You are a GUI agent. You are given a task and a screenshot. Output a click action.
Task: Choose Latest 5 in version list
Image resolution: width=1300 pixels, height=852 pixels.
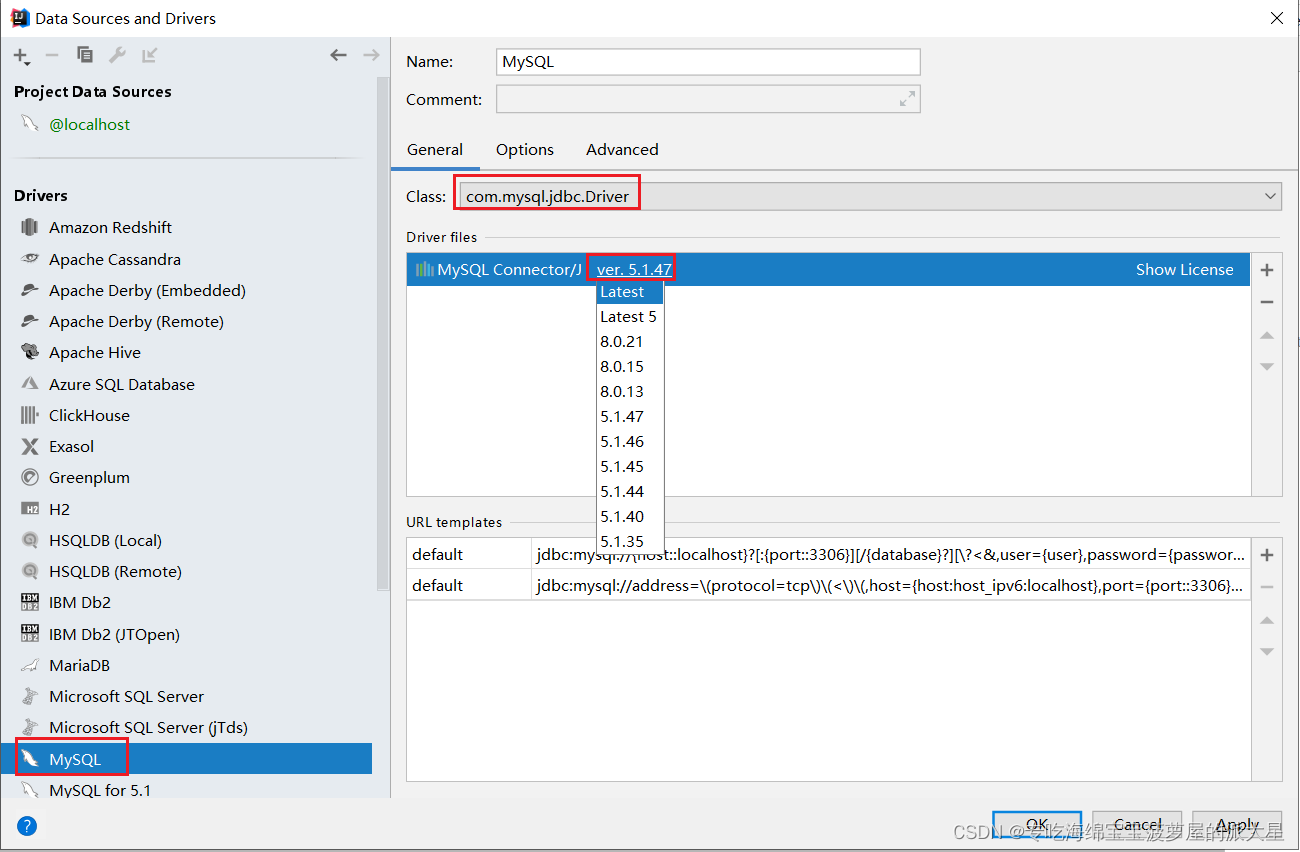point(630,316)
